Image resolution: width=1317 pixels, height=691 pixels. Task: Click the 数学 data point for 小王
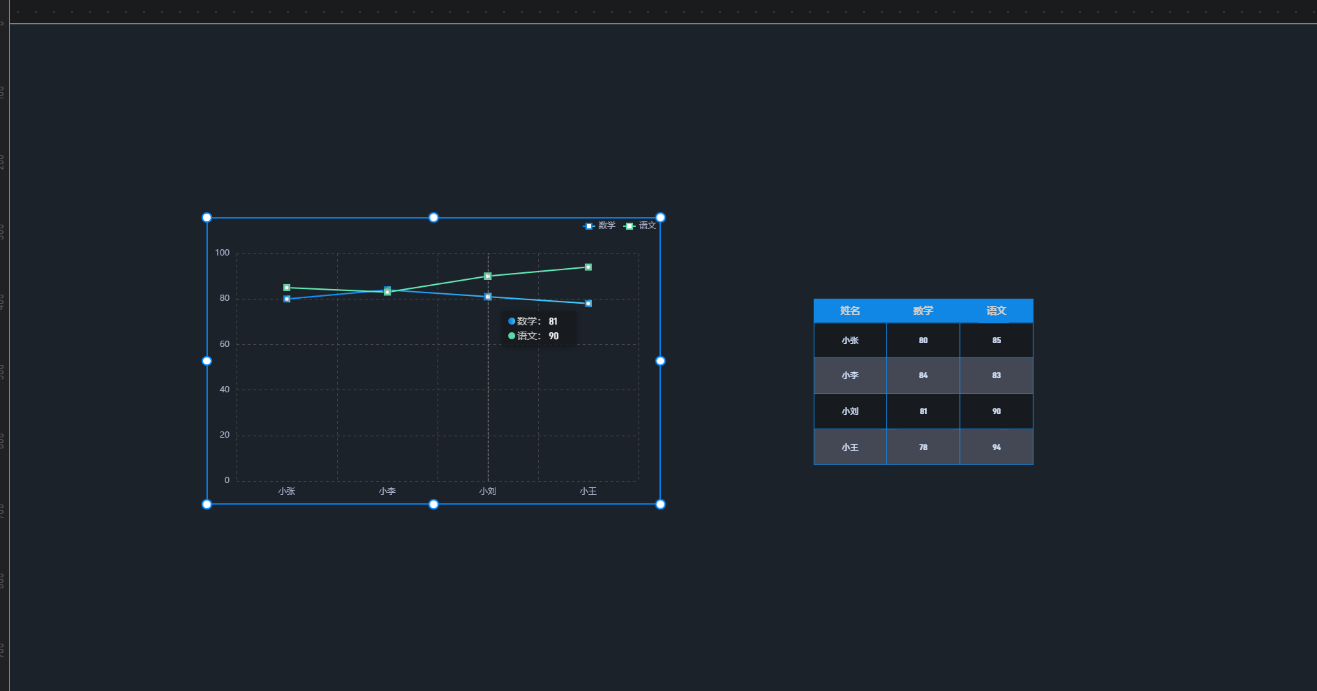point(588,303)
